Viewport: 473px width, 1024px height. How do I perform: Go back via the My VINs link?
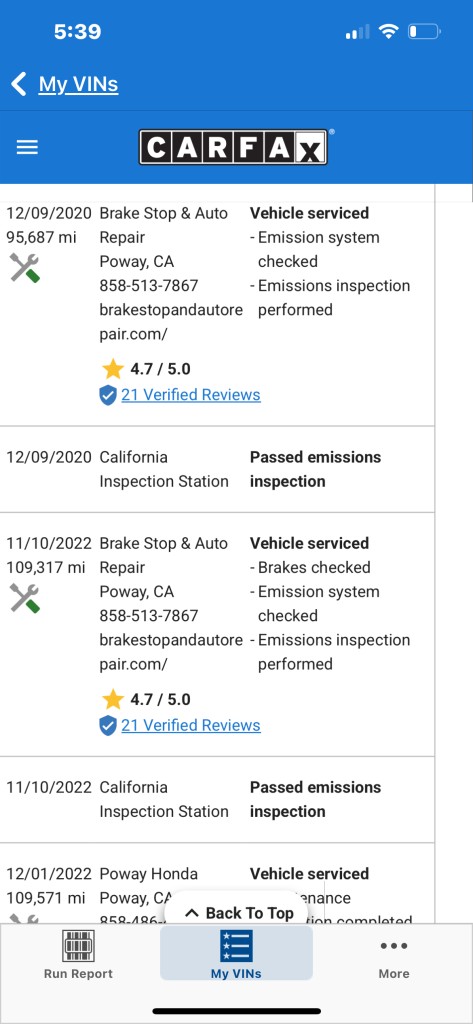78,84
